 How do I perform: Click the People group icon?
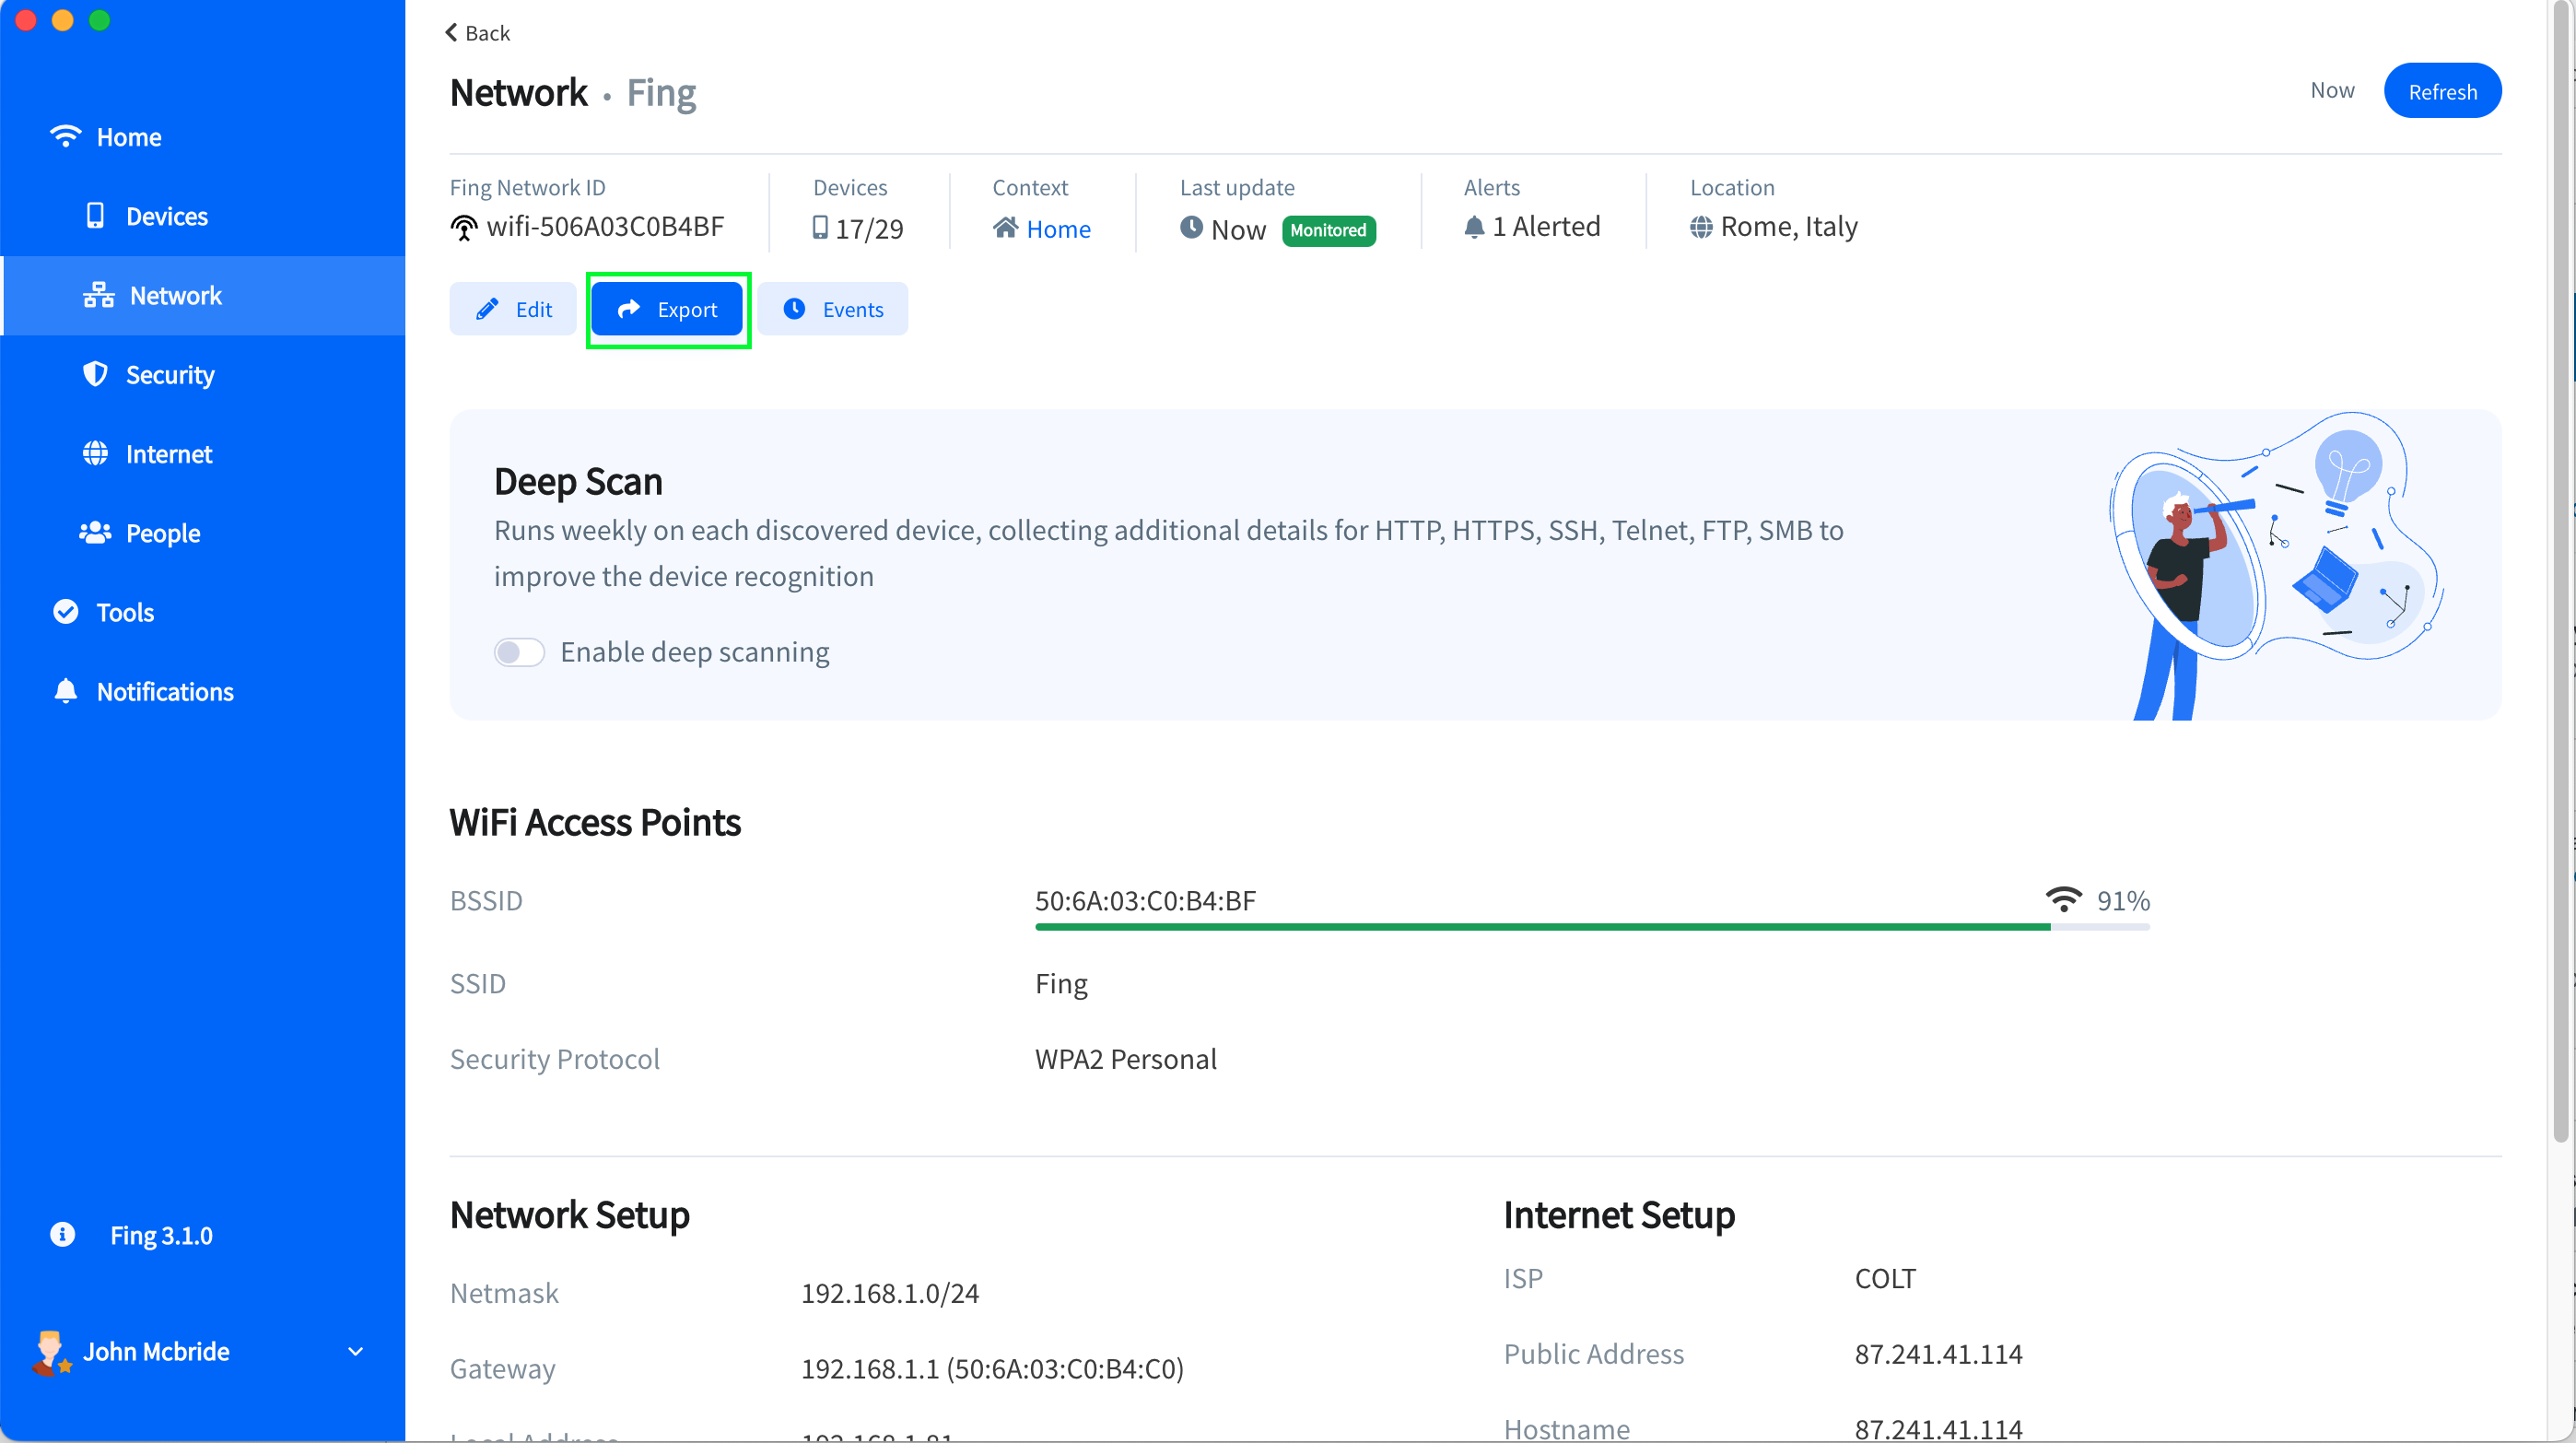click(95, 532)
